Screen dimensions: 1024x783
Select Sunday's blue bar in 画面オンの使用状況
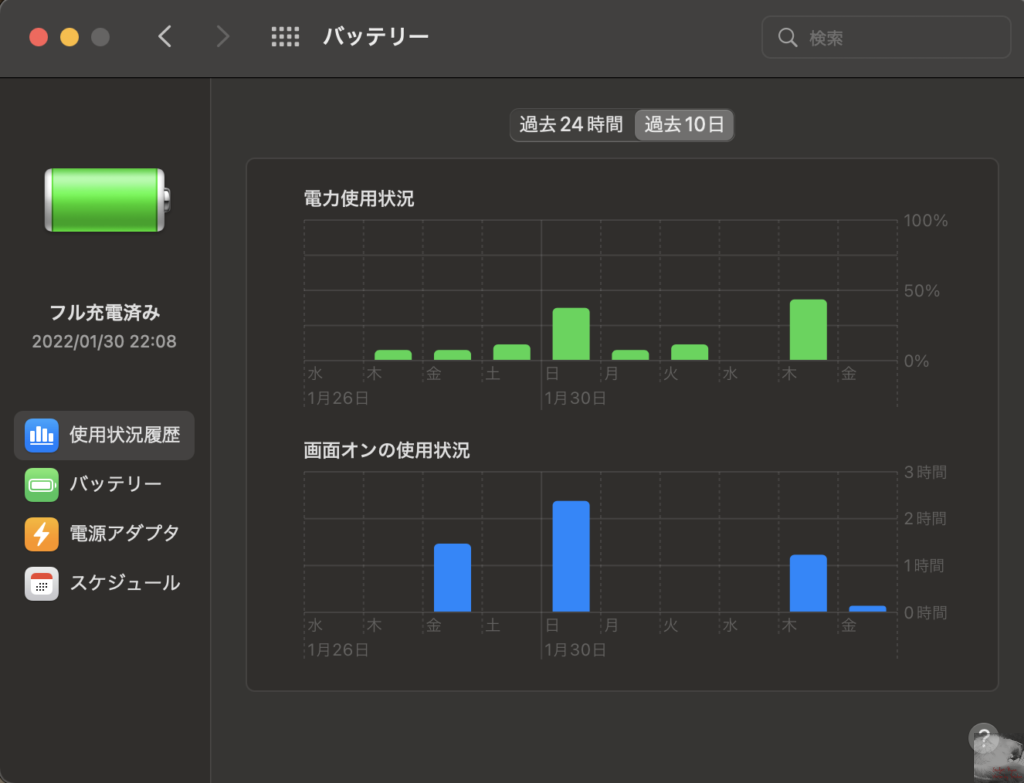tap(570, 555)
